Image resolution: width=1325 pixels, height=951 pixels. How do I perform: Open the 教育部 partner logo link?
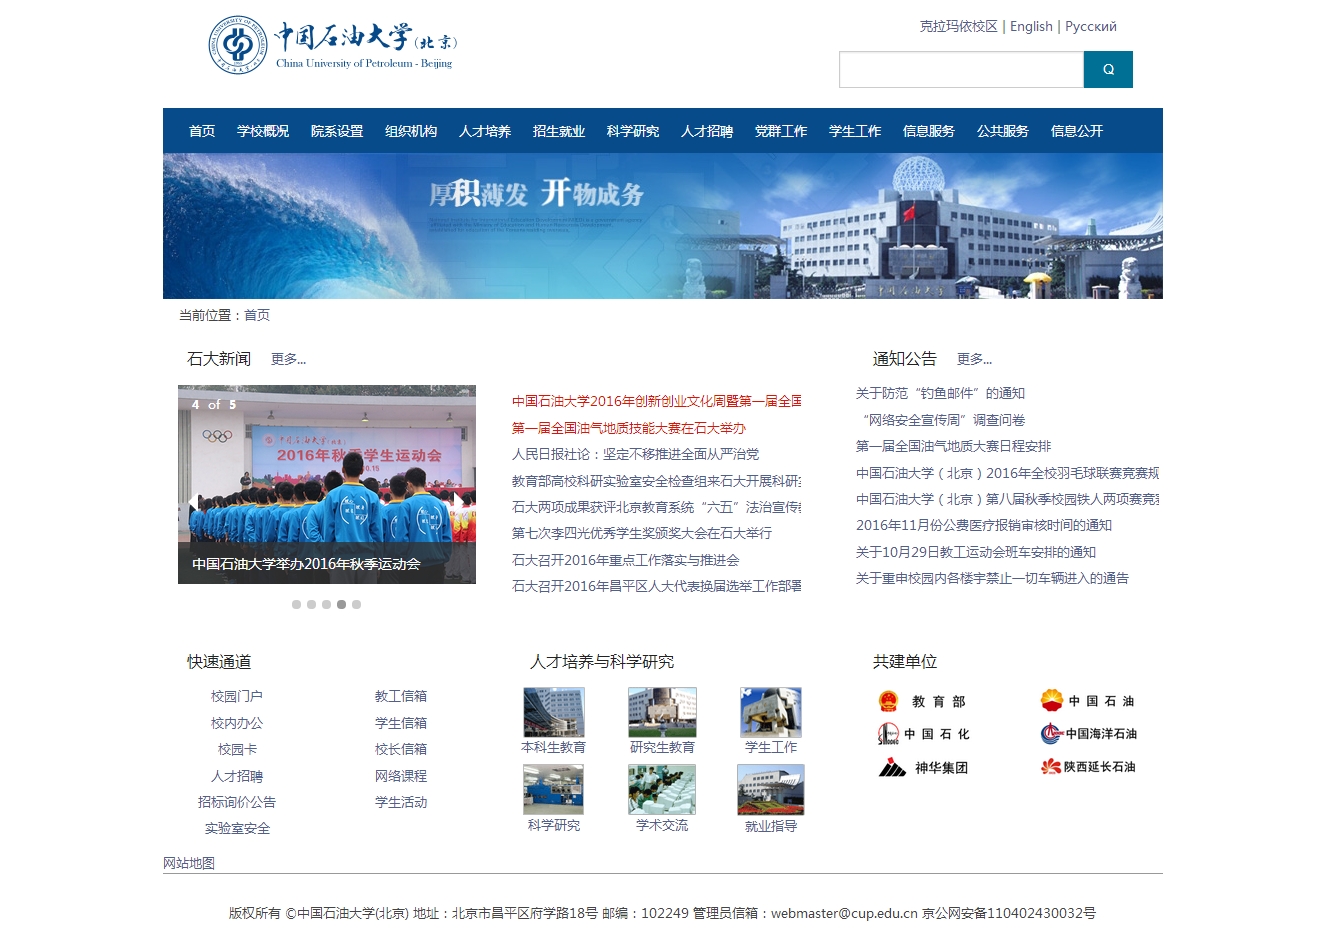click(921, 701)
